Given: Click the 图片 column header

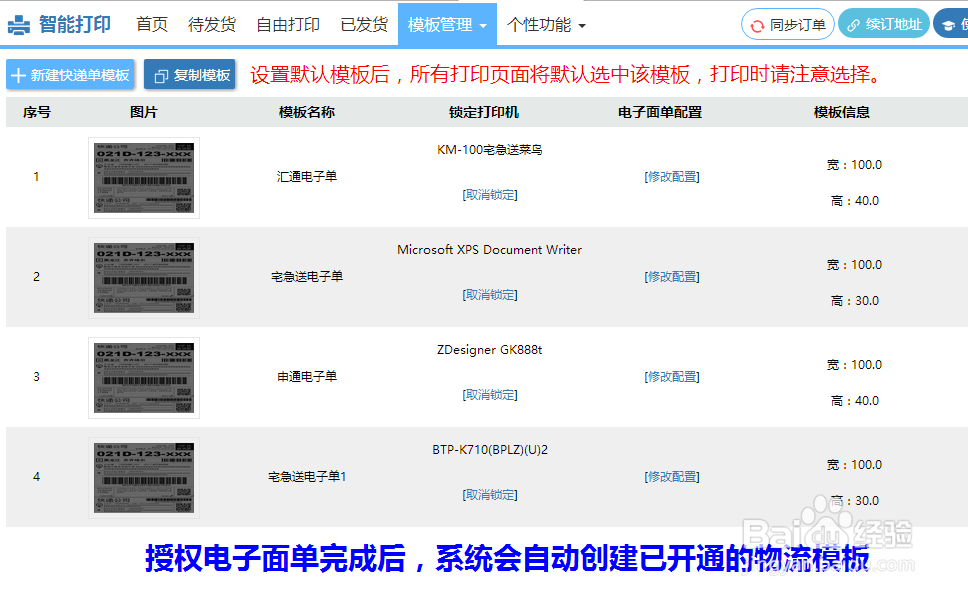Looking at the screenshot, I should [x=144, y=112].
